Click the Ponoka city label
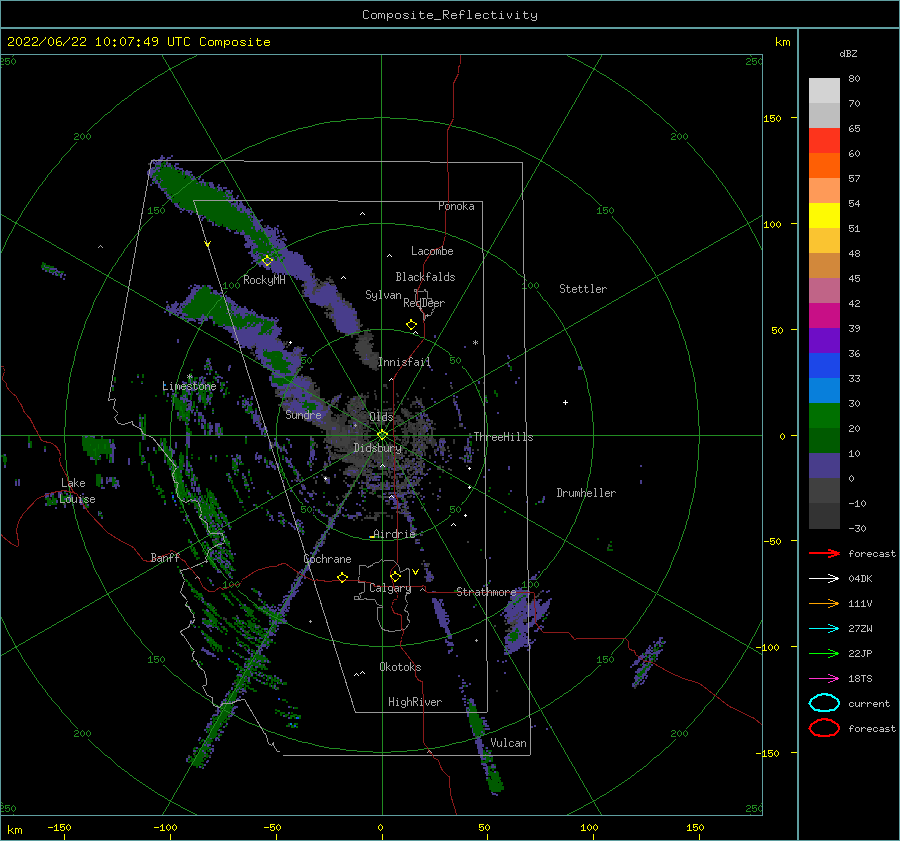Image resolution: width=900 pixels, height=841 pixels. [x=456, y=206]
